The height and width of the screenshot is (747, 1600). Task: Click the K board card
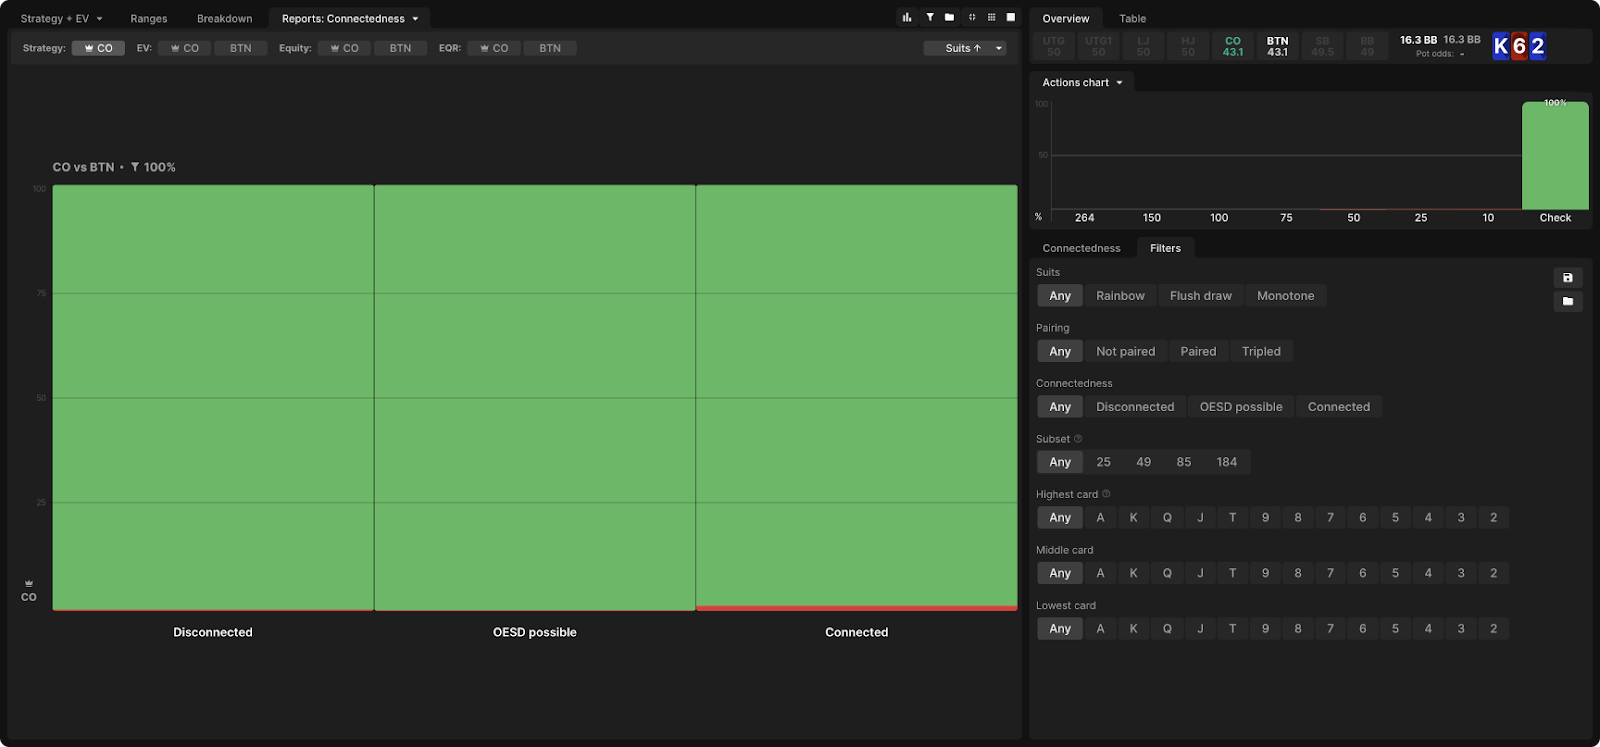[x=1500, y=47]
